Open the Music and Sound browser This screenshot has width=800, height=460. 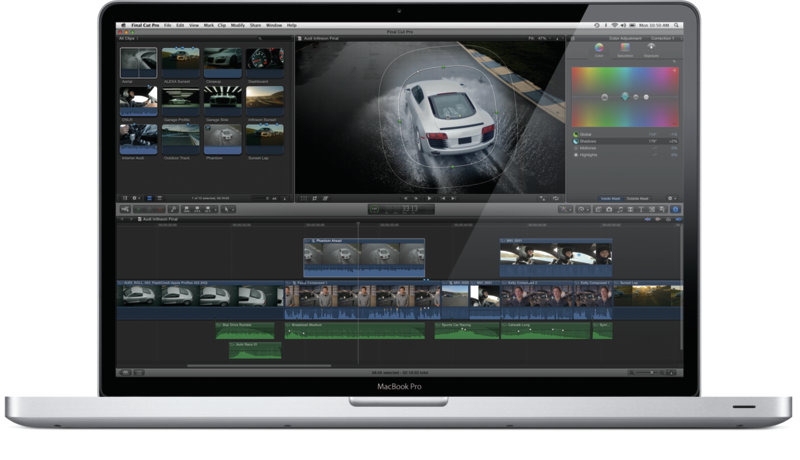pos(620,209)
